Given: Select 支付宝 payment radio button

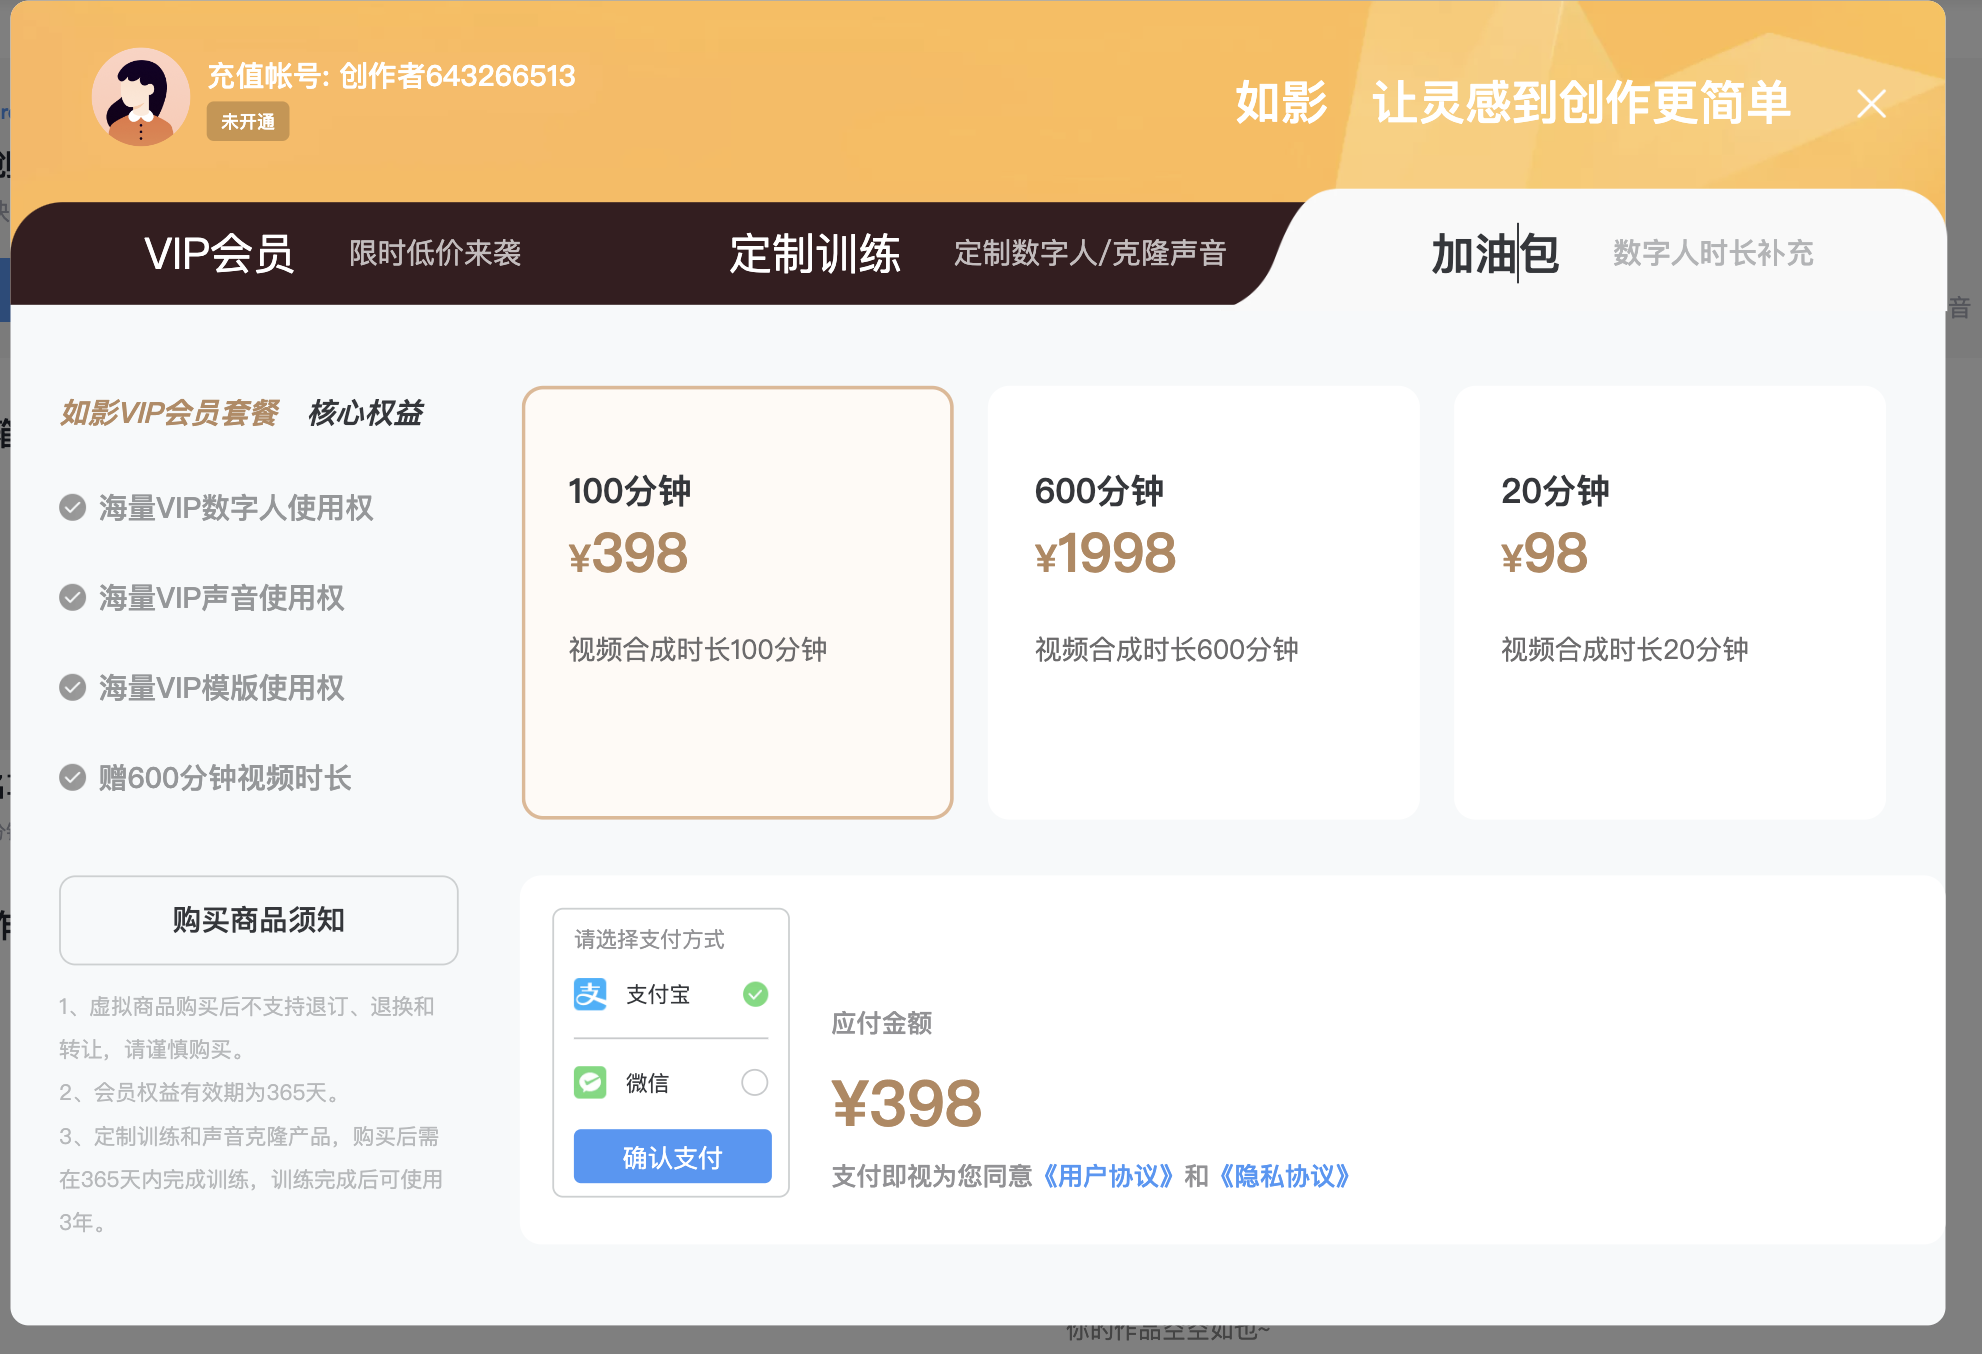Looking at the screenshot, I should tap(755, 994).
